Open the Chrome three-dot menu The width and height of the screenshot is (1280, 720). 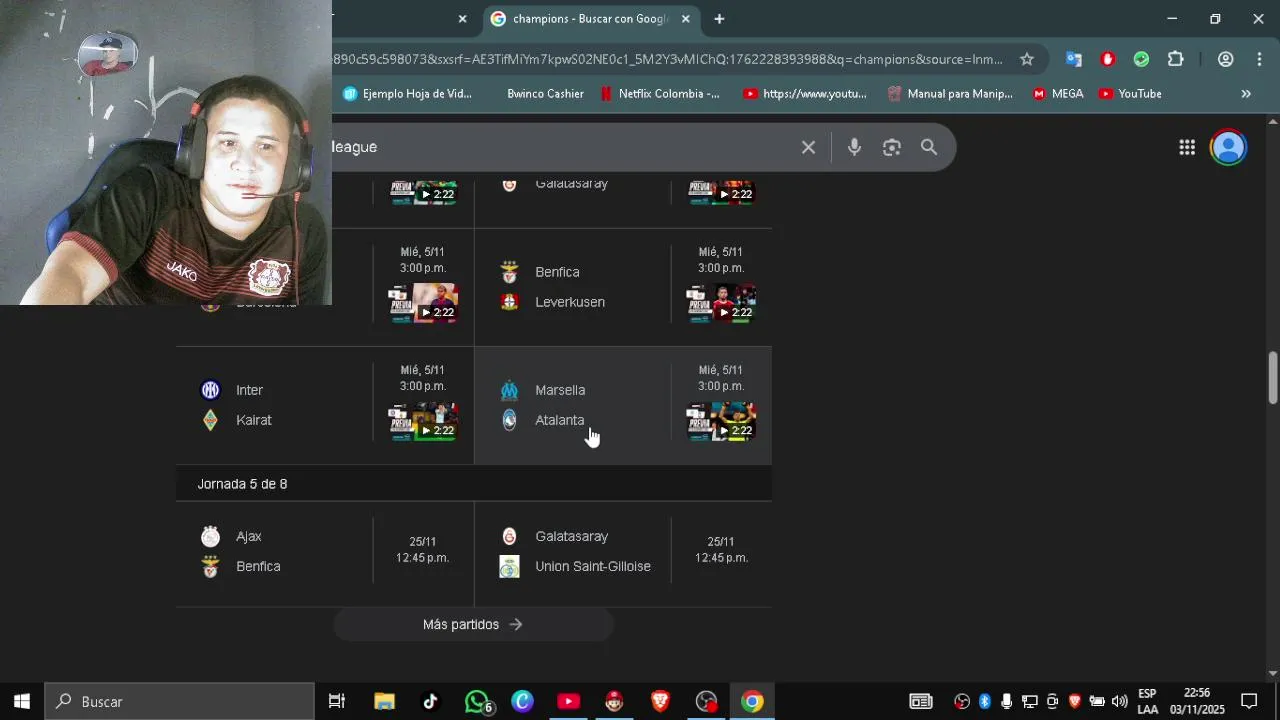pyautogui.click(x=1259, y=59)
